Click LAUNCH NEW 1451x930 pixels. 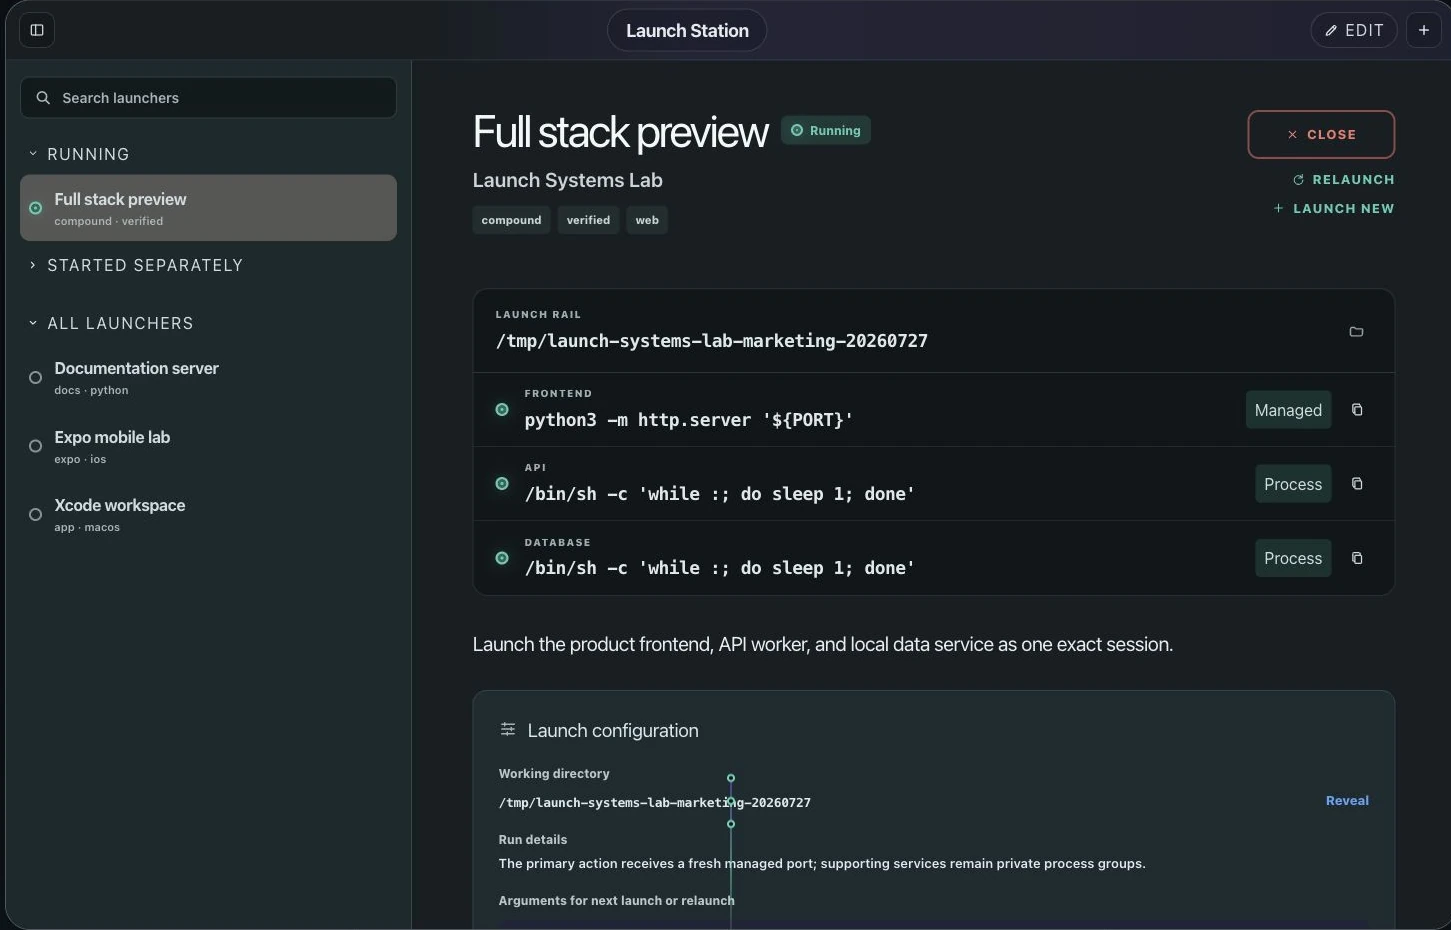[1333, 209]
